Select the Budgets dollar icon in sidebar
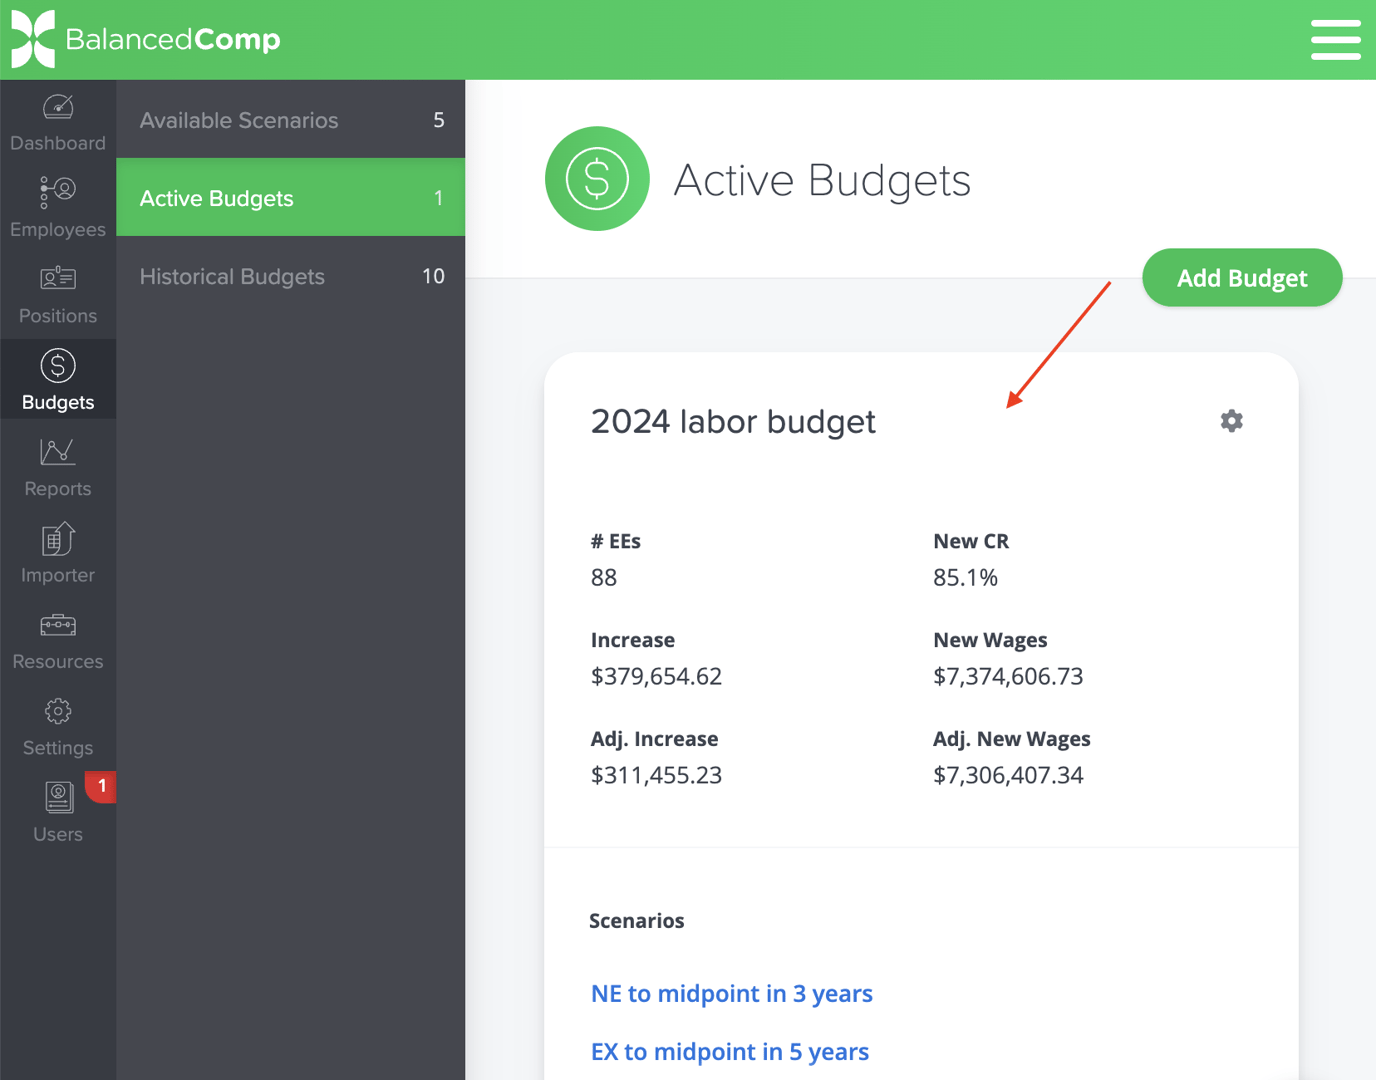Screen dimensions: 1376x1080 pos(58,365)
